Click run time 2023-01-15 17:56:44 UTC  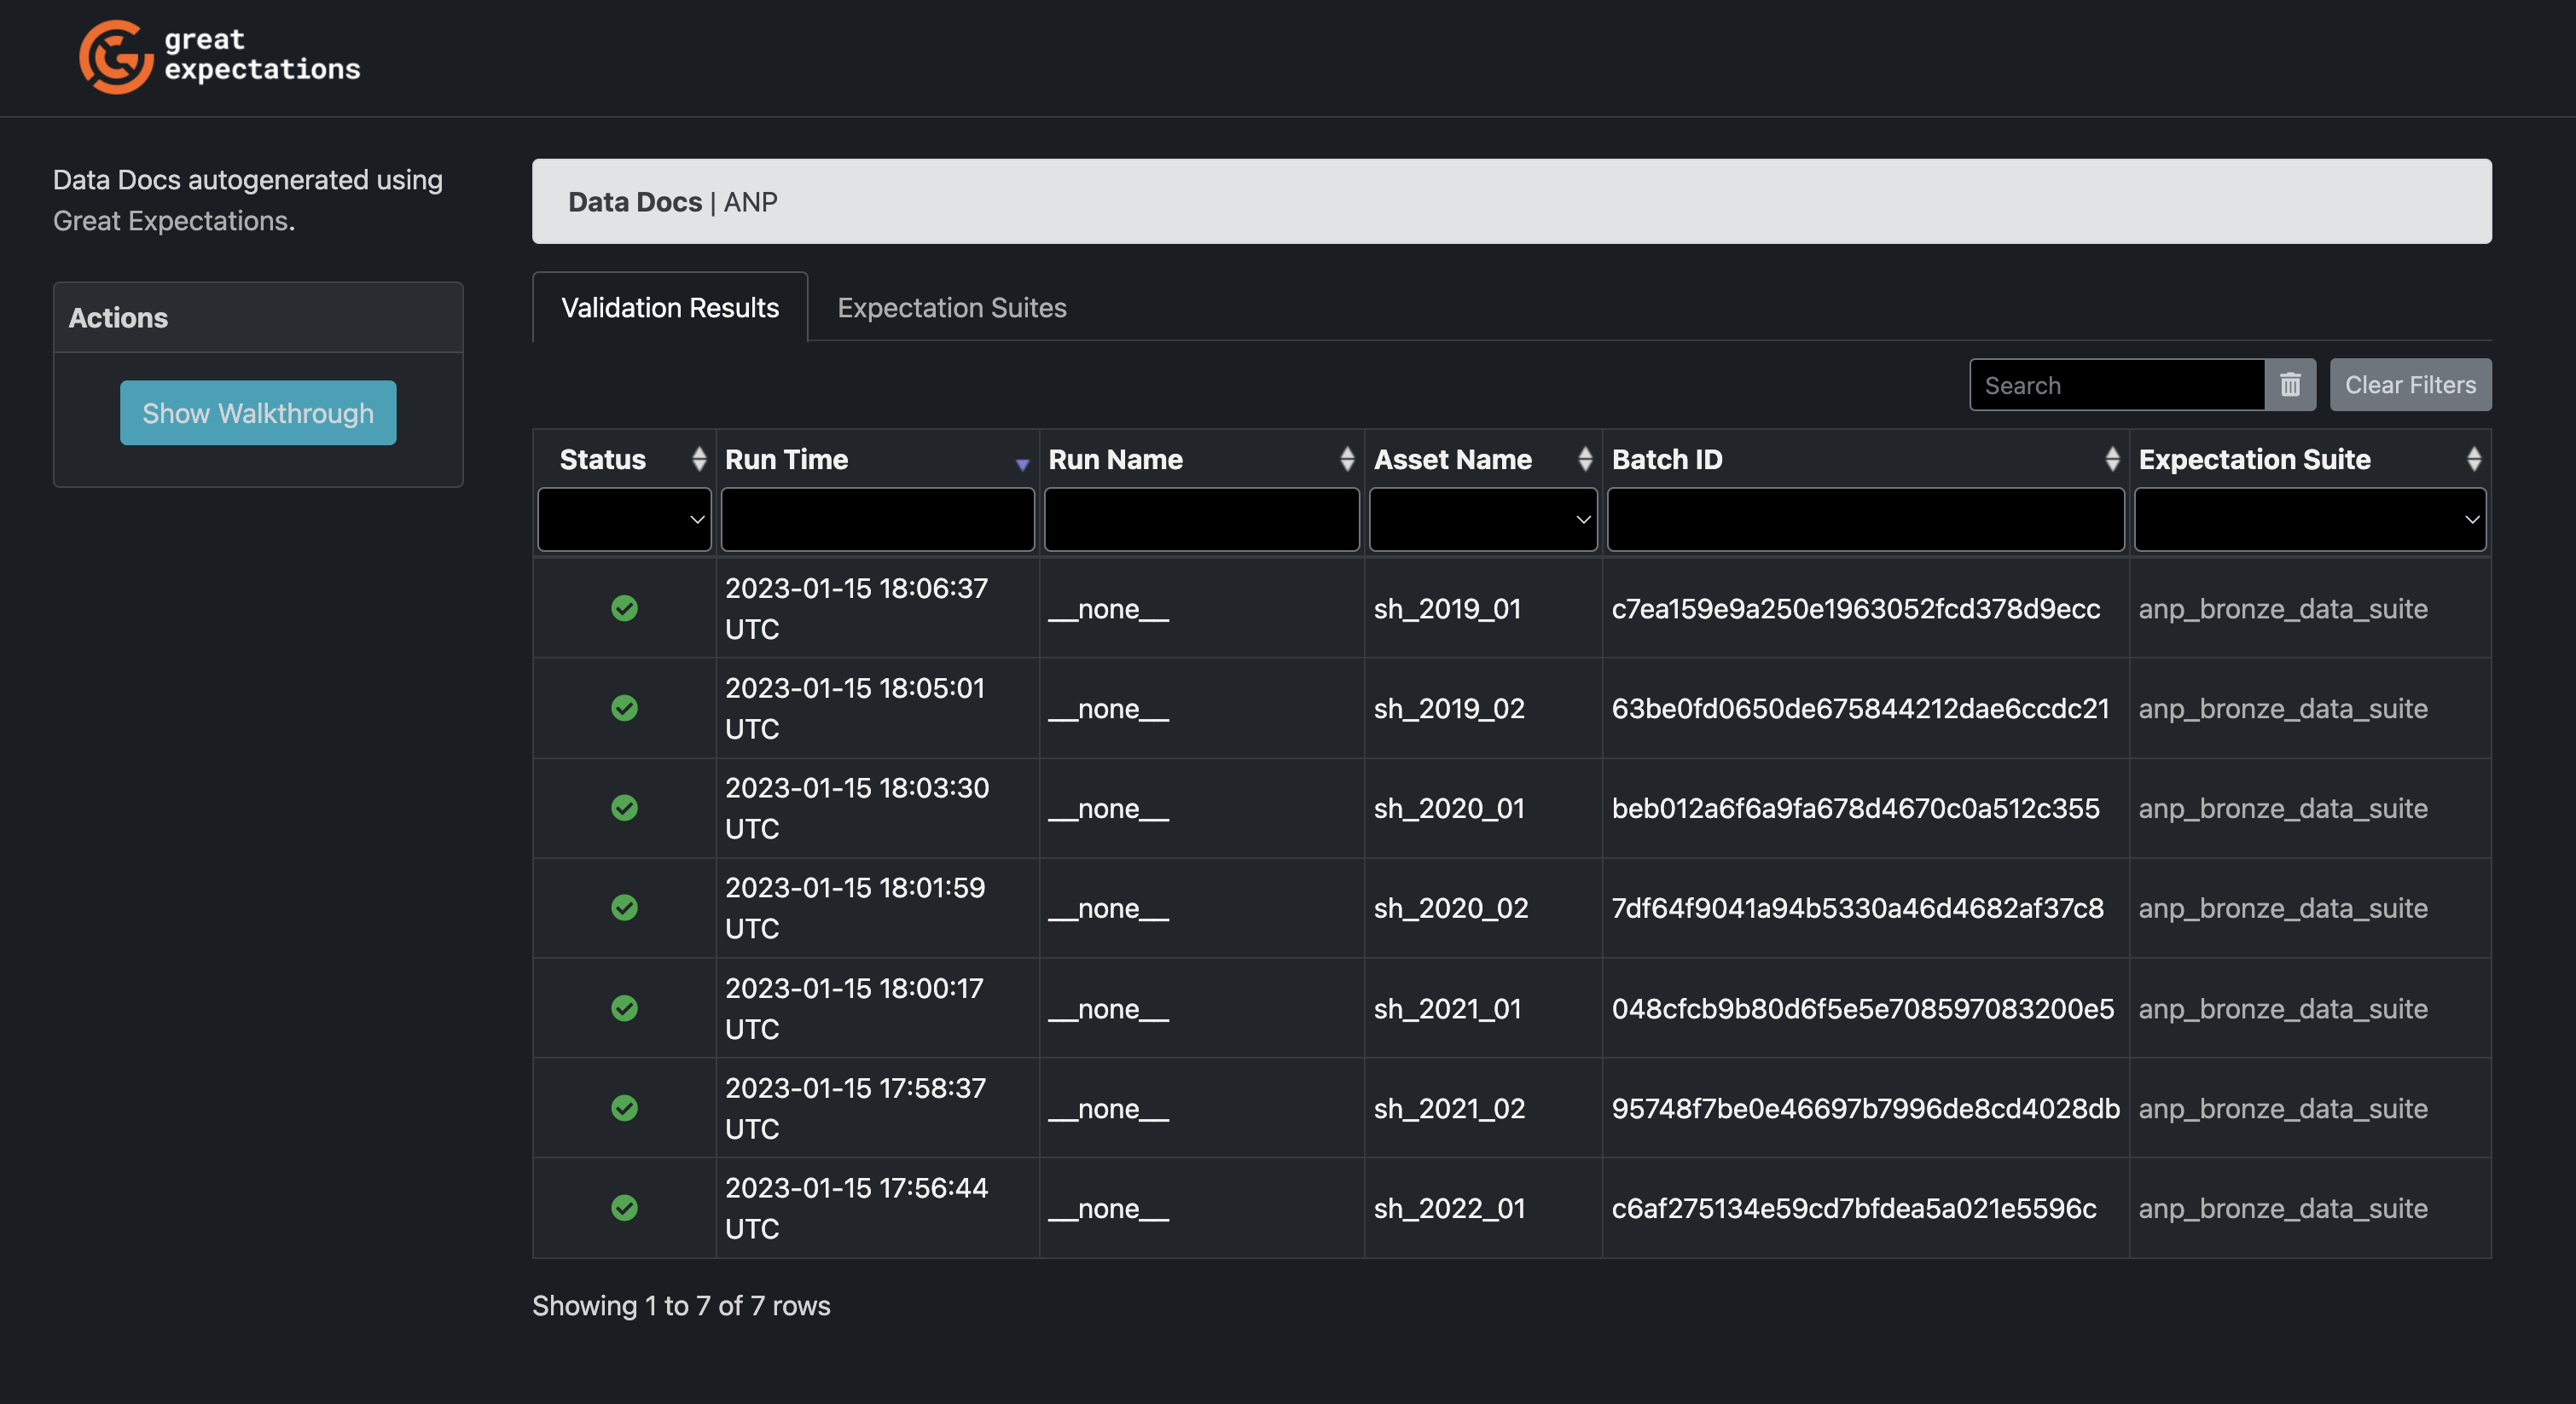856,1208
